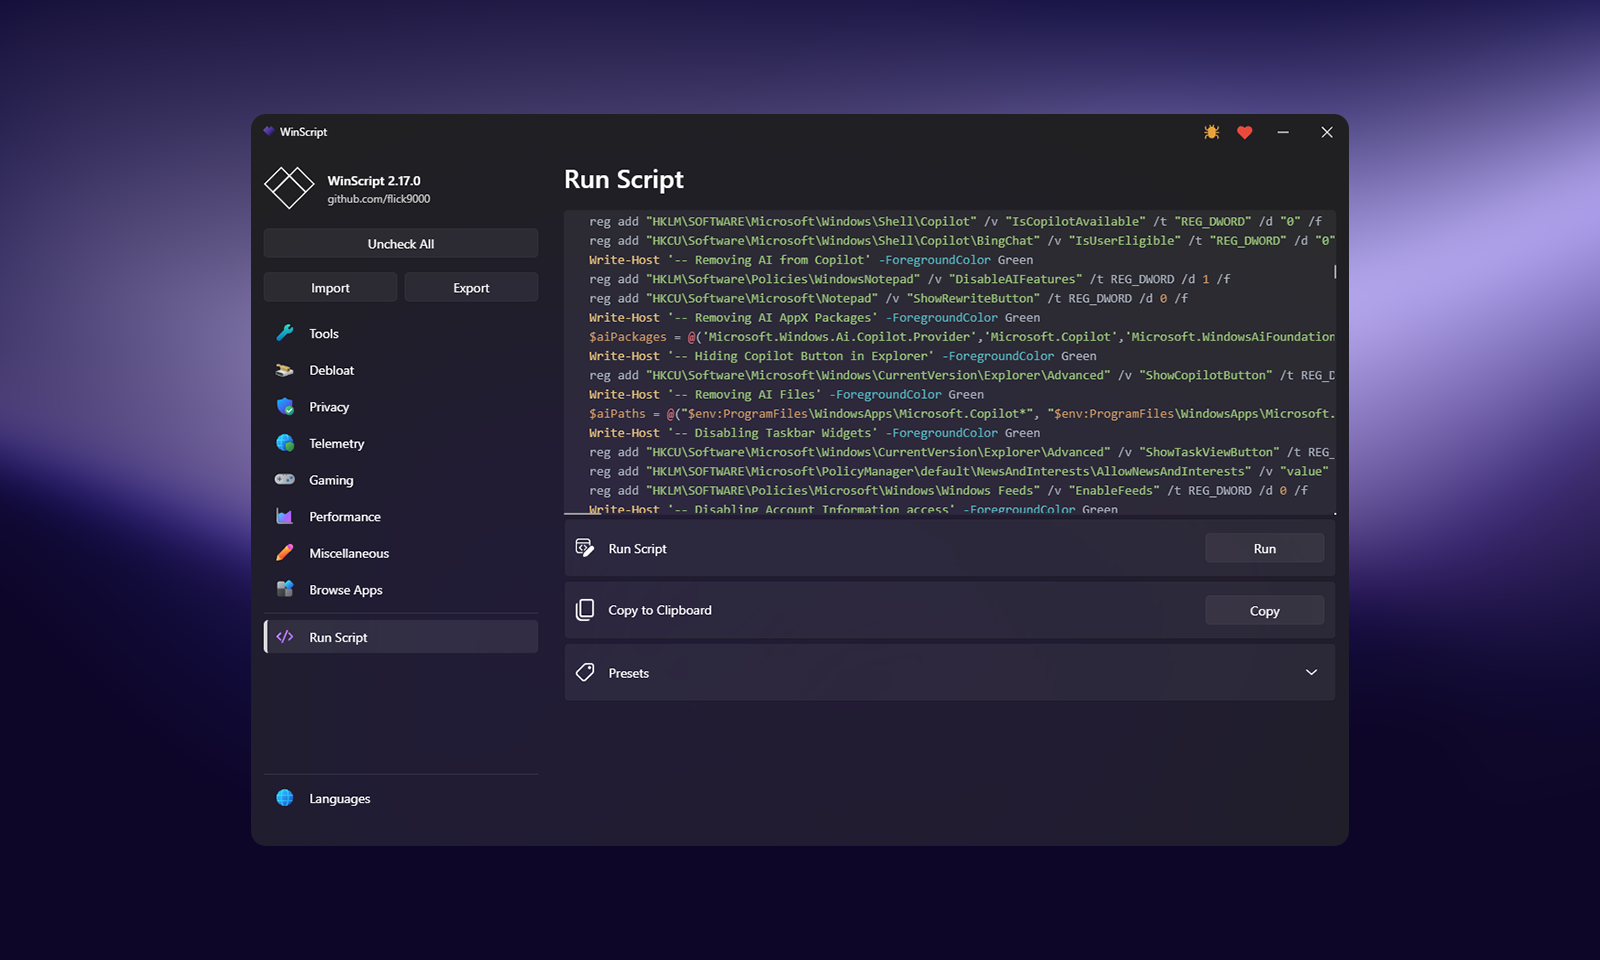This screenshot has width=1600, height=960.
Task: Click the Import button
Action: [x=330, y=288]
